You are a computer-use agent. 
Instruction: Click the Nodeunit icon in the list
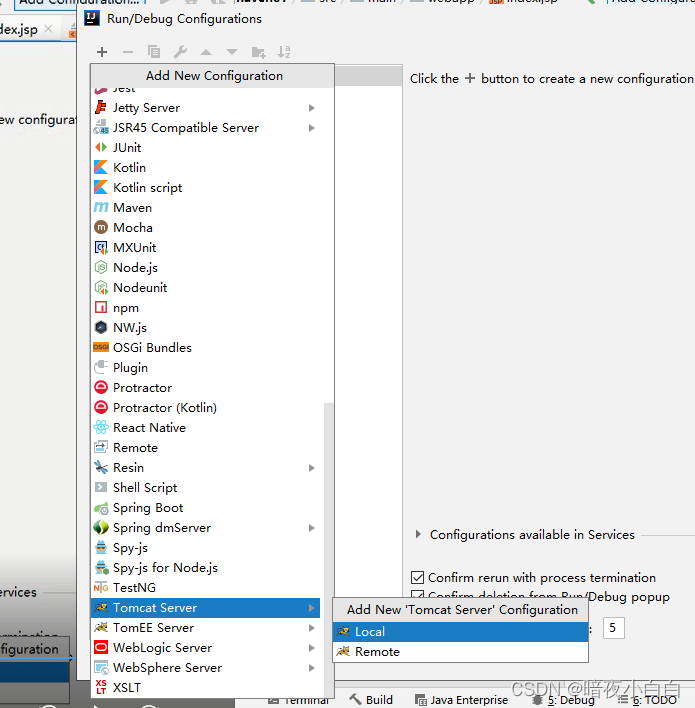point(101,288)
